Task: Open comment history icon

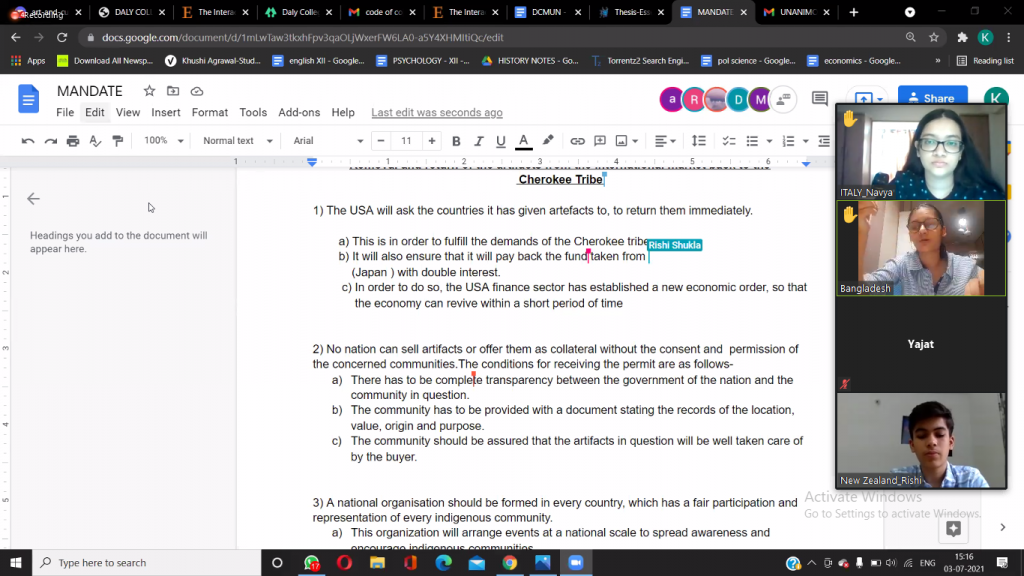Action: coord(820,99)
